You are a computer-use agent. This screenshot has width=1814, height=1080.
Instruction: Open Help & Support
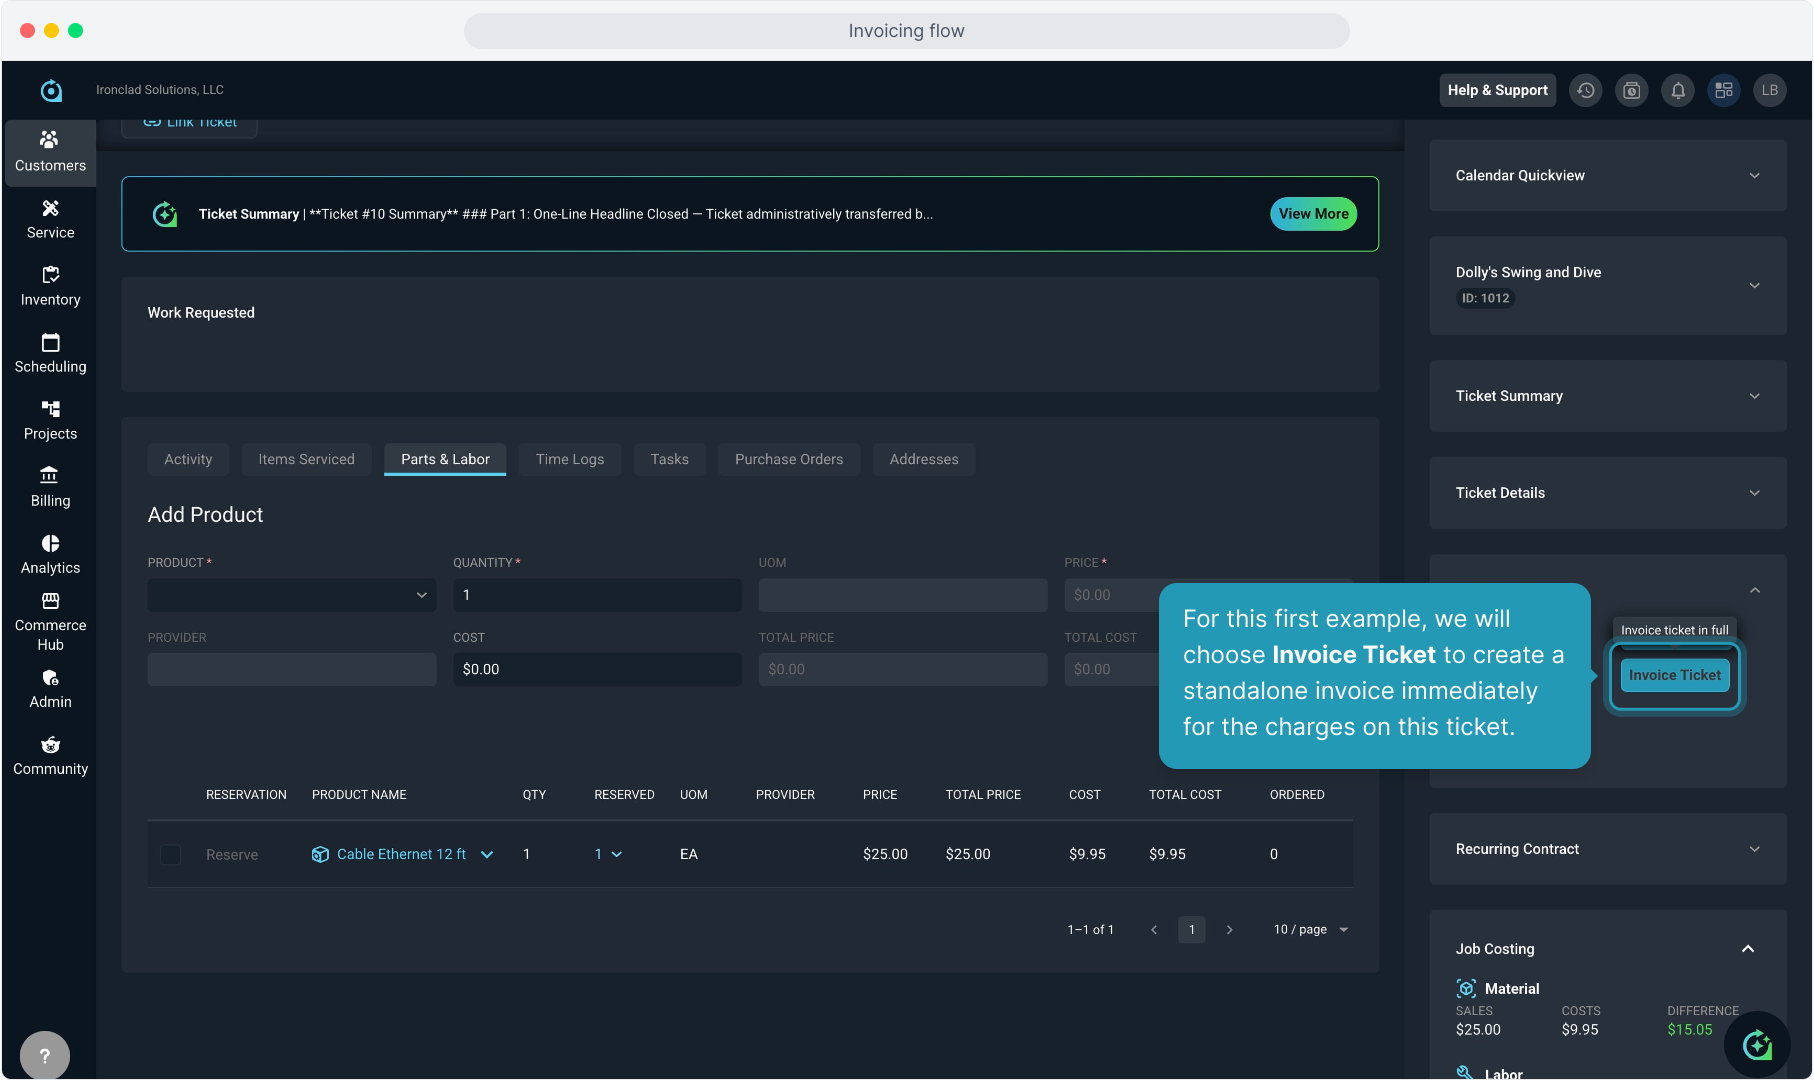[x=1498, y=90]
